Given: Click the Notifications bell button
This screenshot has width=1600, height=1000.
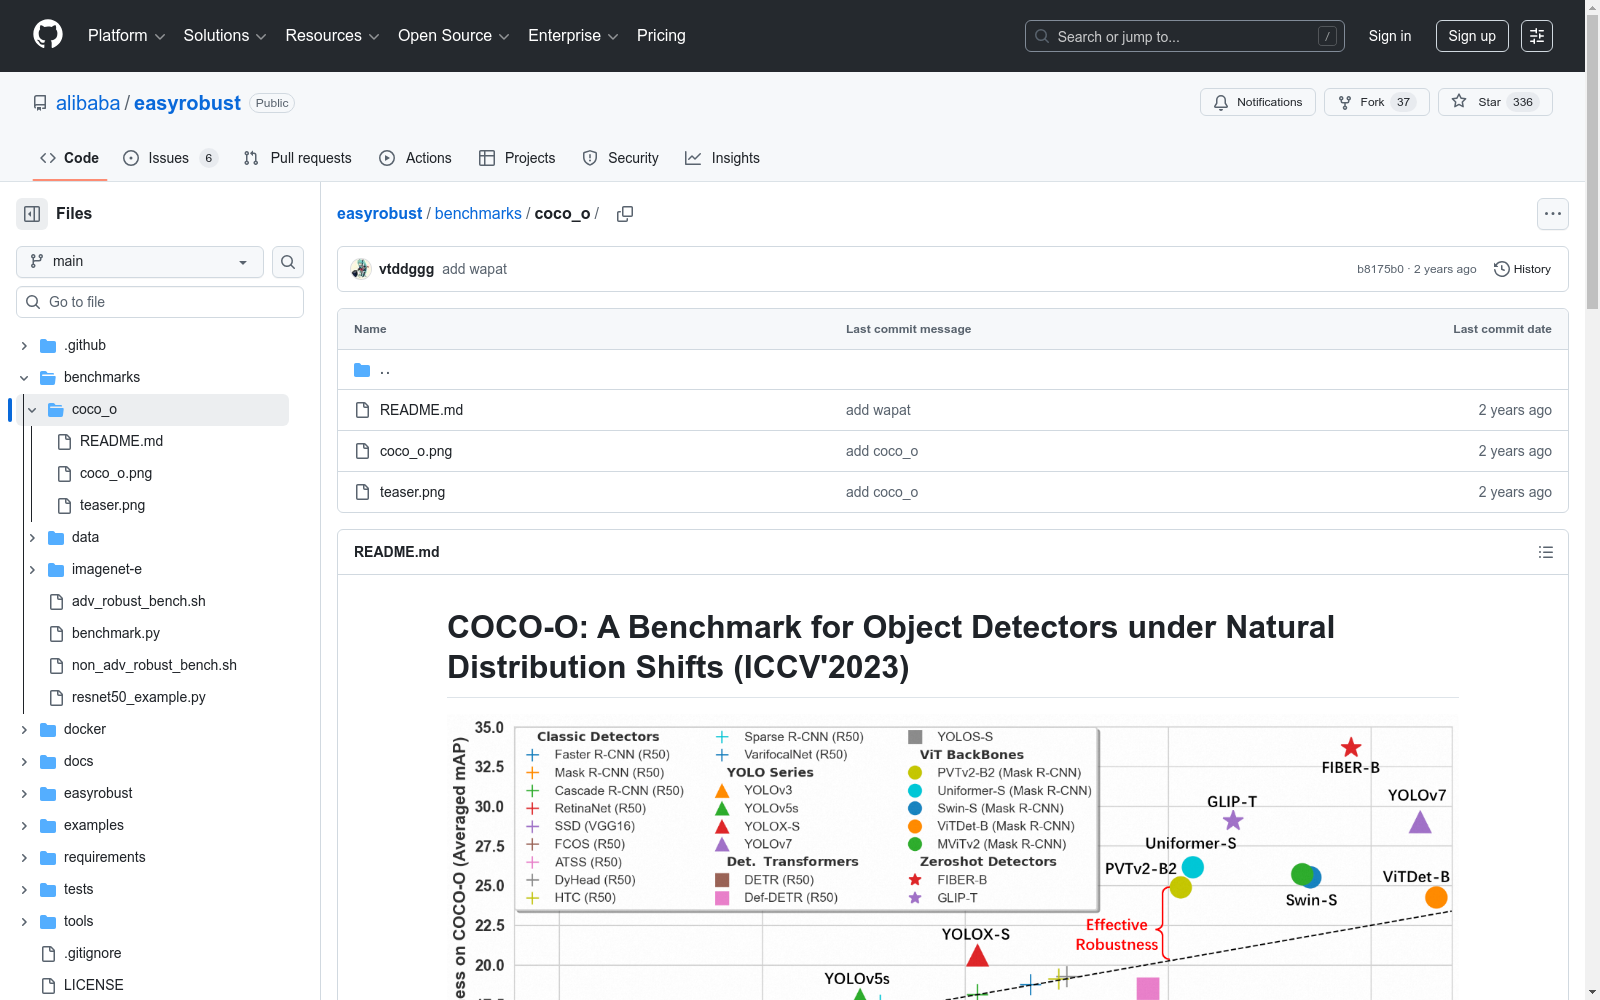Looking at the screenshot, I should point(1258,102).
